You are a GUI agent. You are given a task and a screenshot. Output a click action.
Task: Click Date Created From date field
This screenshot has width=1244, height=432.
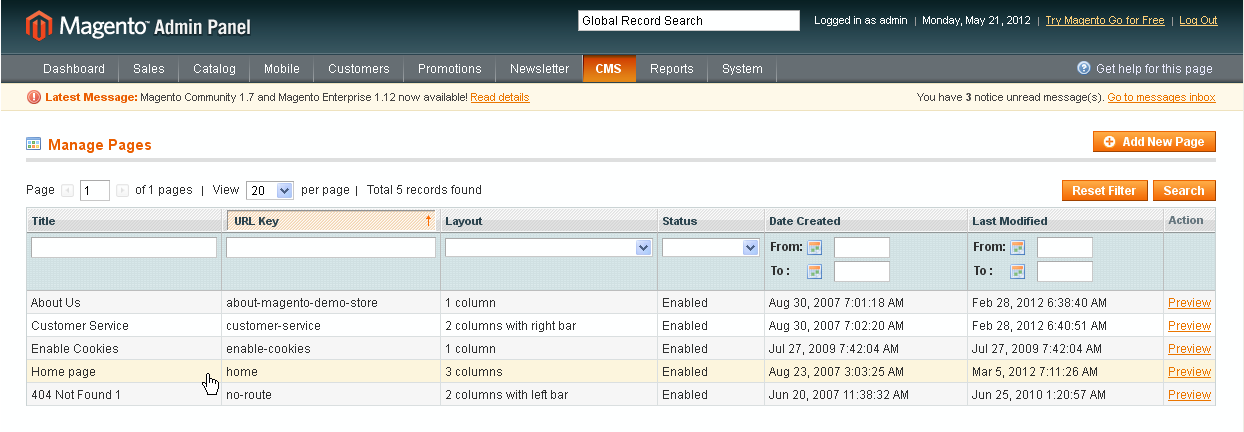point(862,247)
